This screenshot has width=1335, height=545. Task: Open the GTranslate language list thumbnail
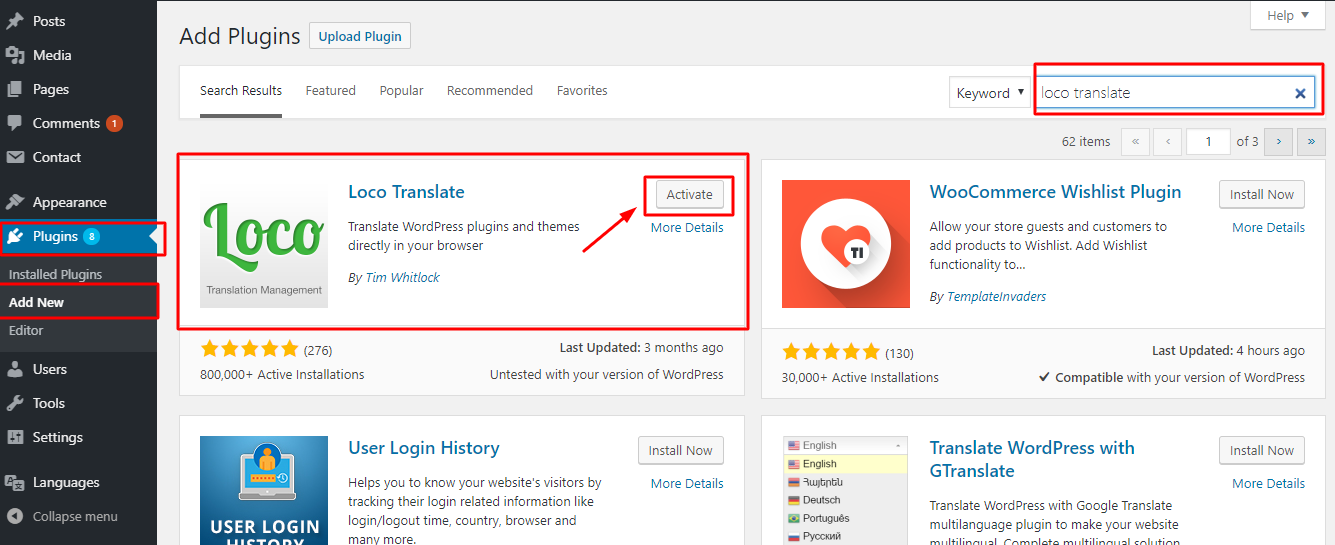click(846, 490)
